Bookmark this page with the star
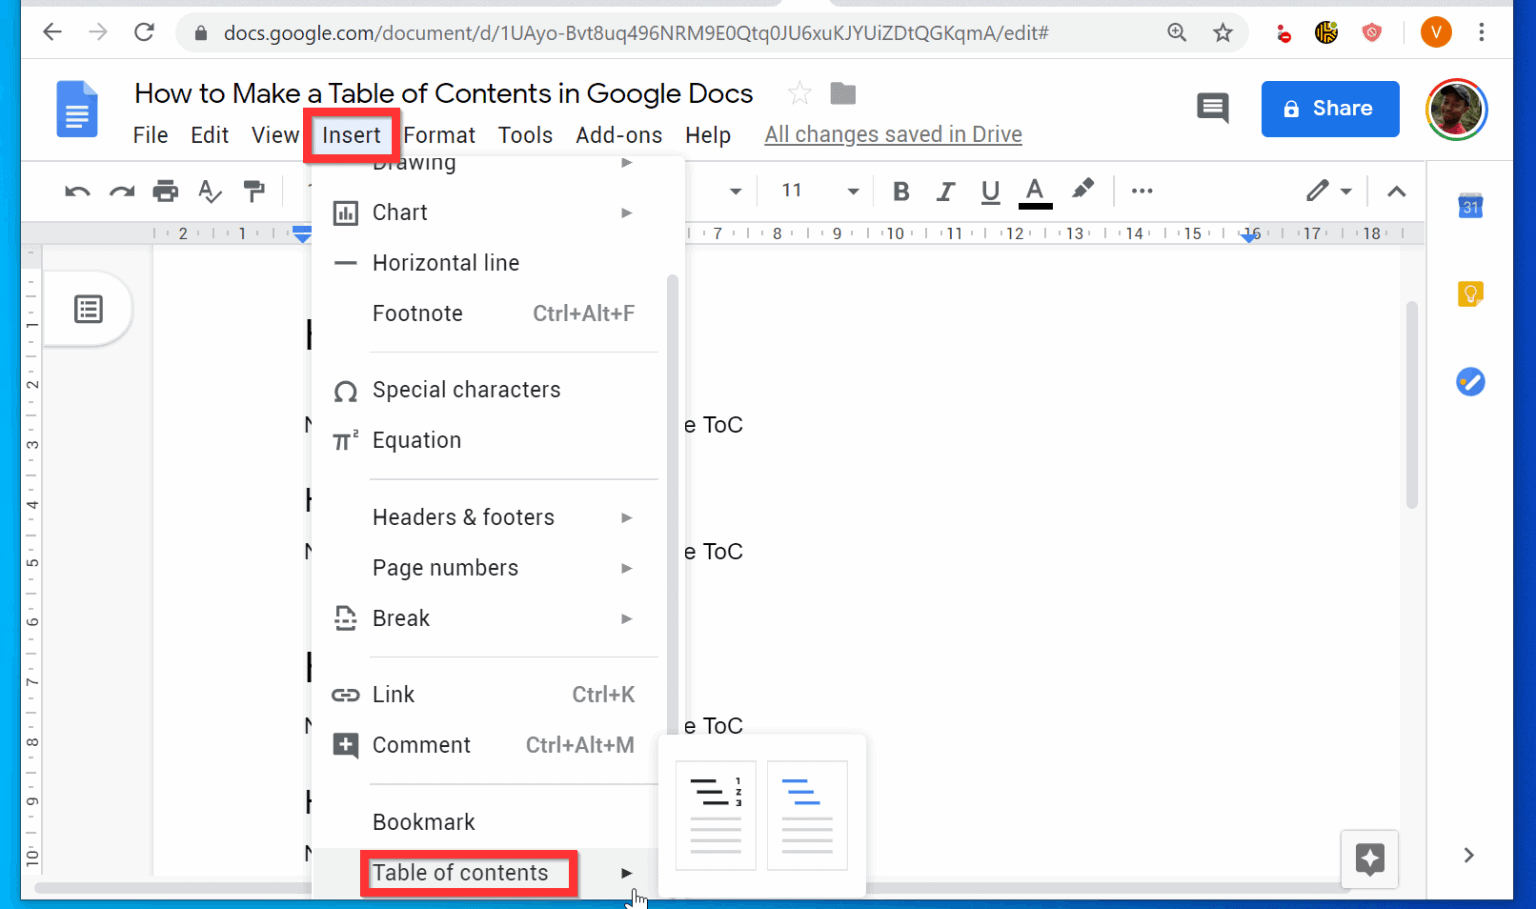This screenshot has width=1536, height=909. [x=1223, y=33]
